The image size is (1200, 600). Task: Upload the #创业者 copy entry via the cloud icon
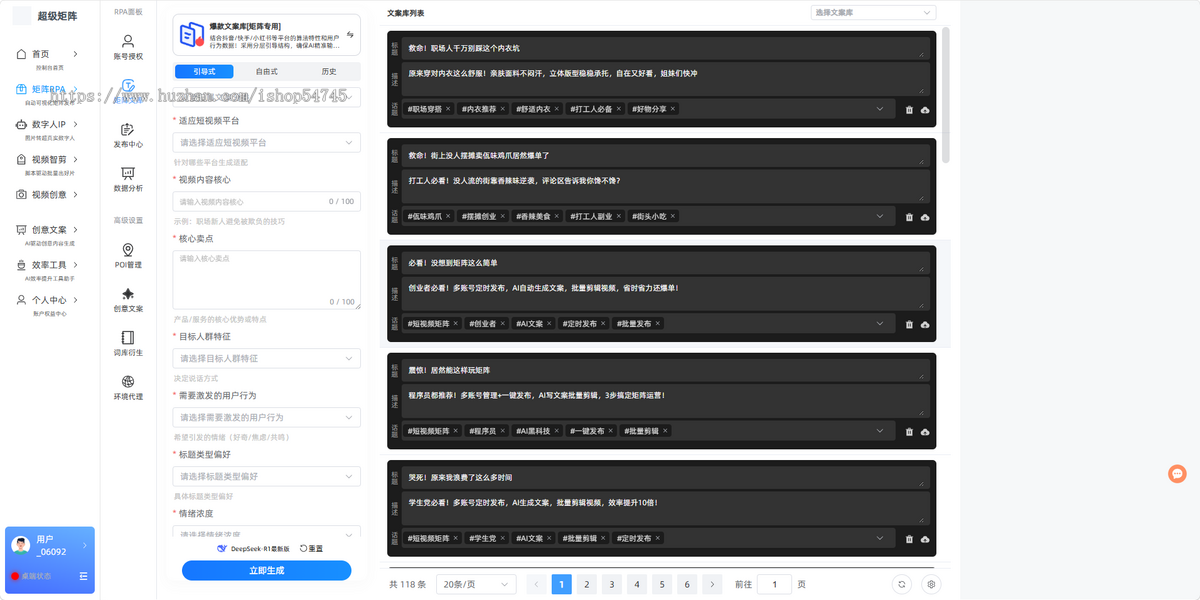click(925, 324)
